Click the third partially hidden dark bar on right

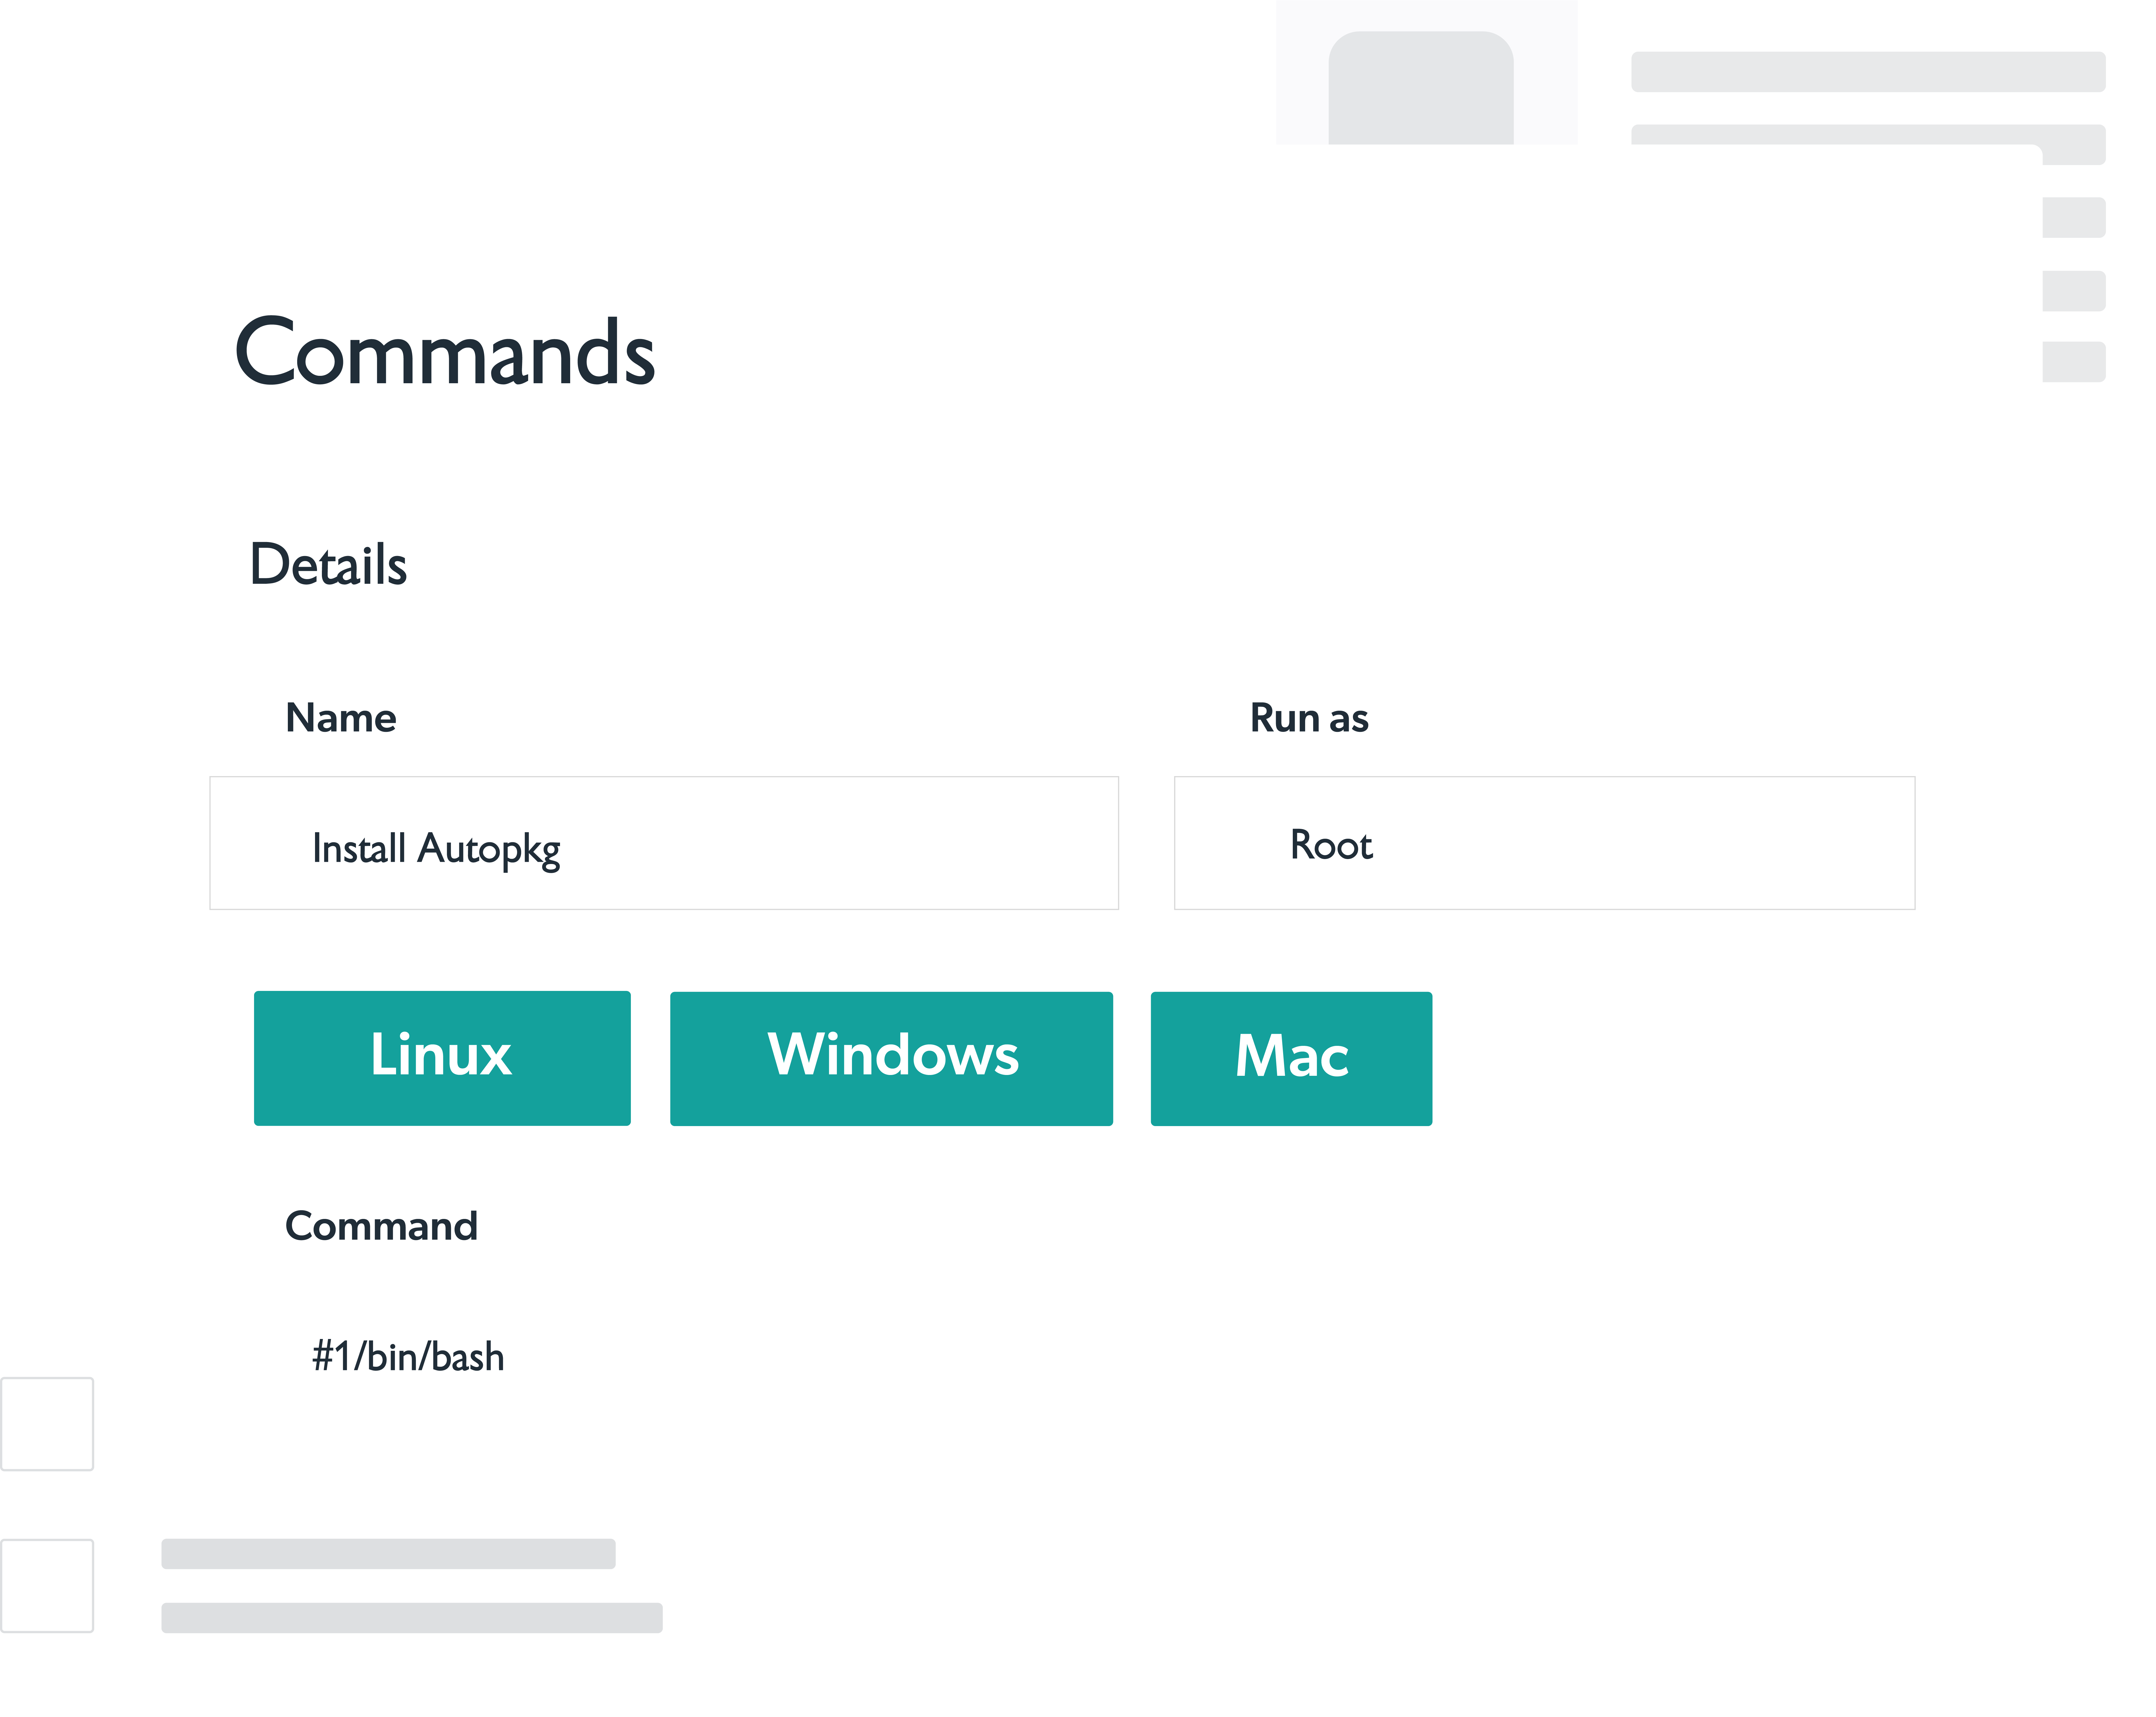2074,217
